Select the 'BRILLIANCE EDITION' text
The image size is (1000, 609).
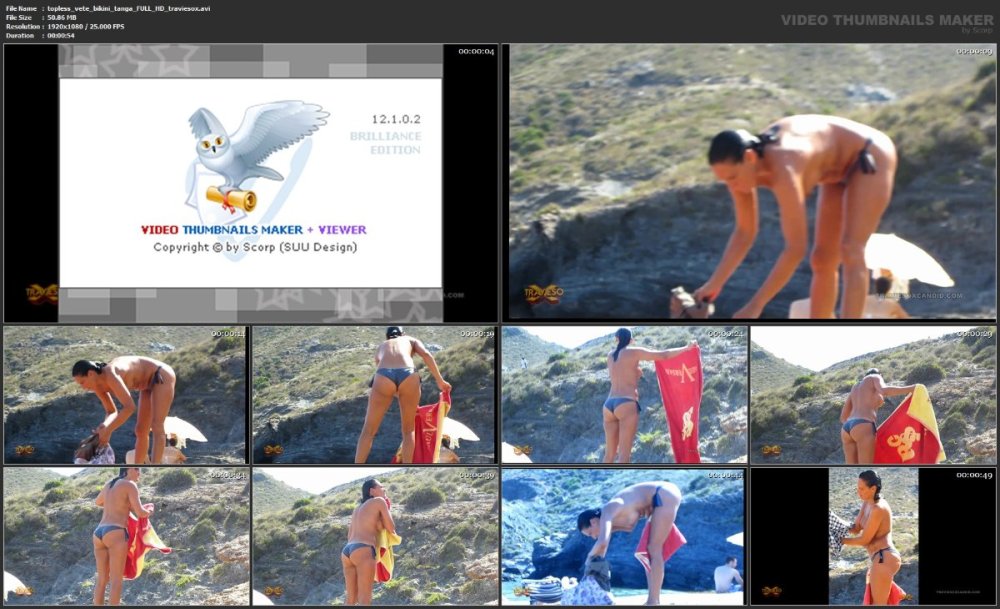tap(385, 143)
